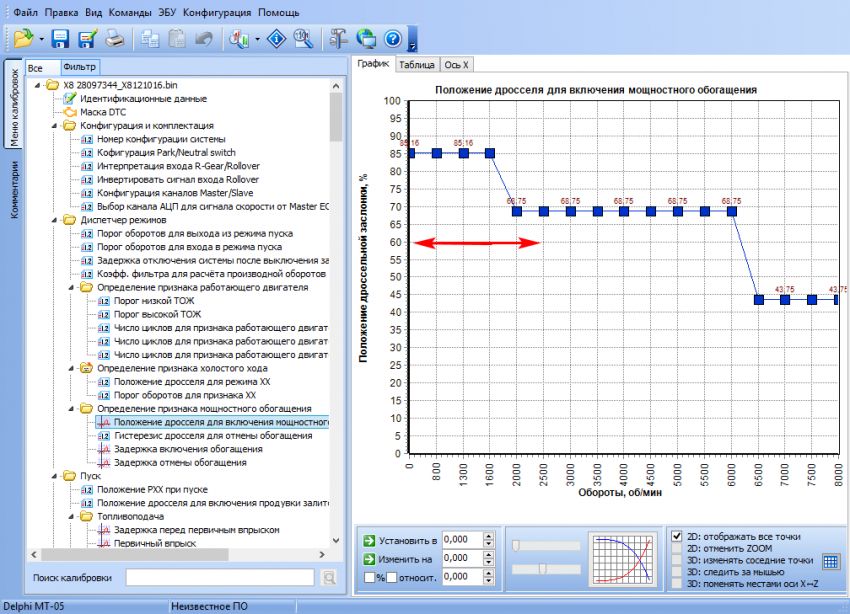Open settings with the hammer tools icon
Screen dimensions: 850x614
[339, 38]
